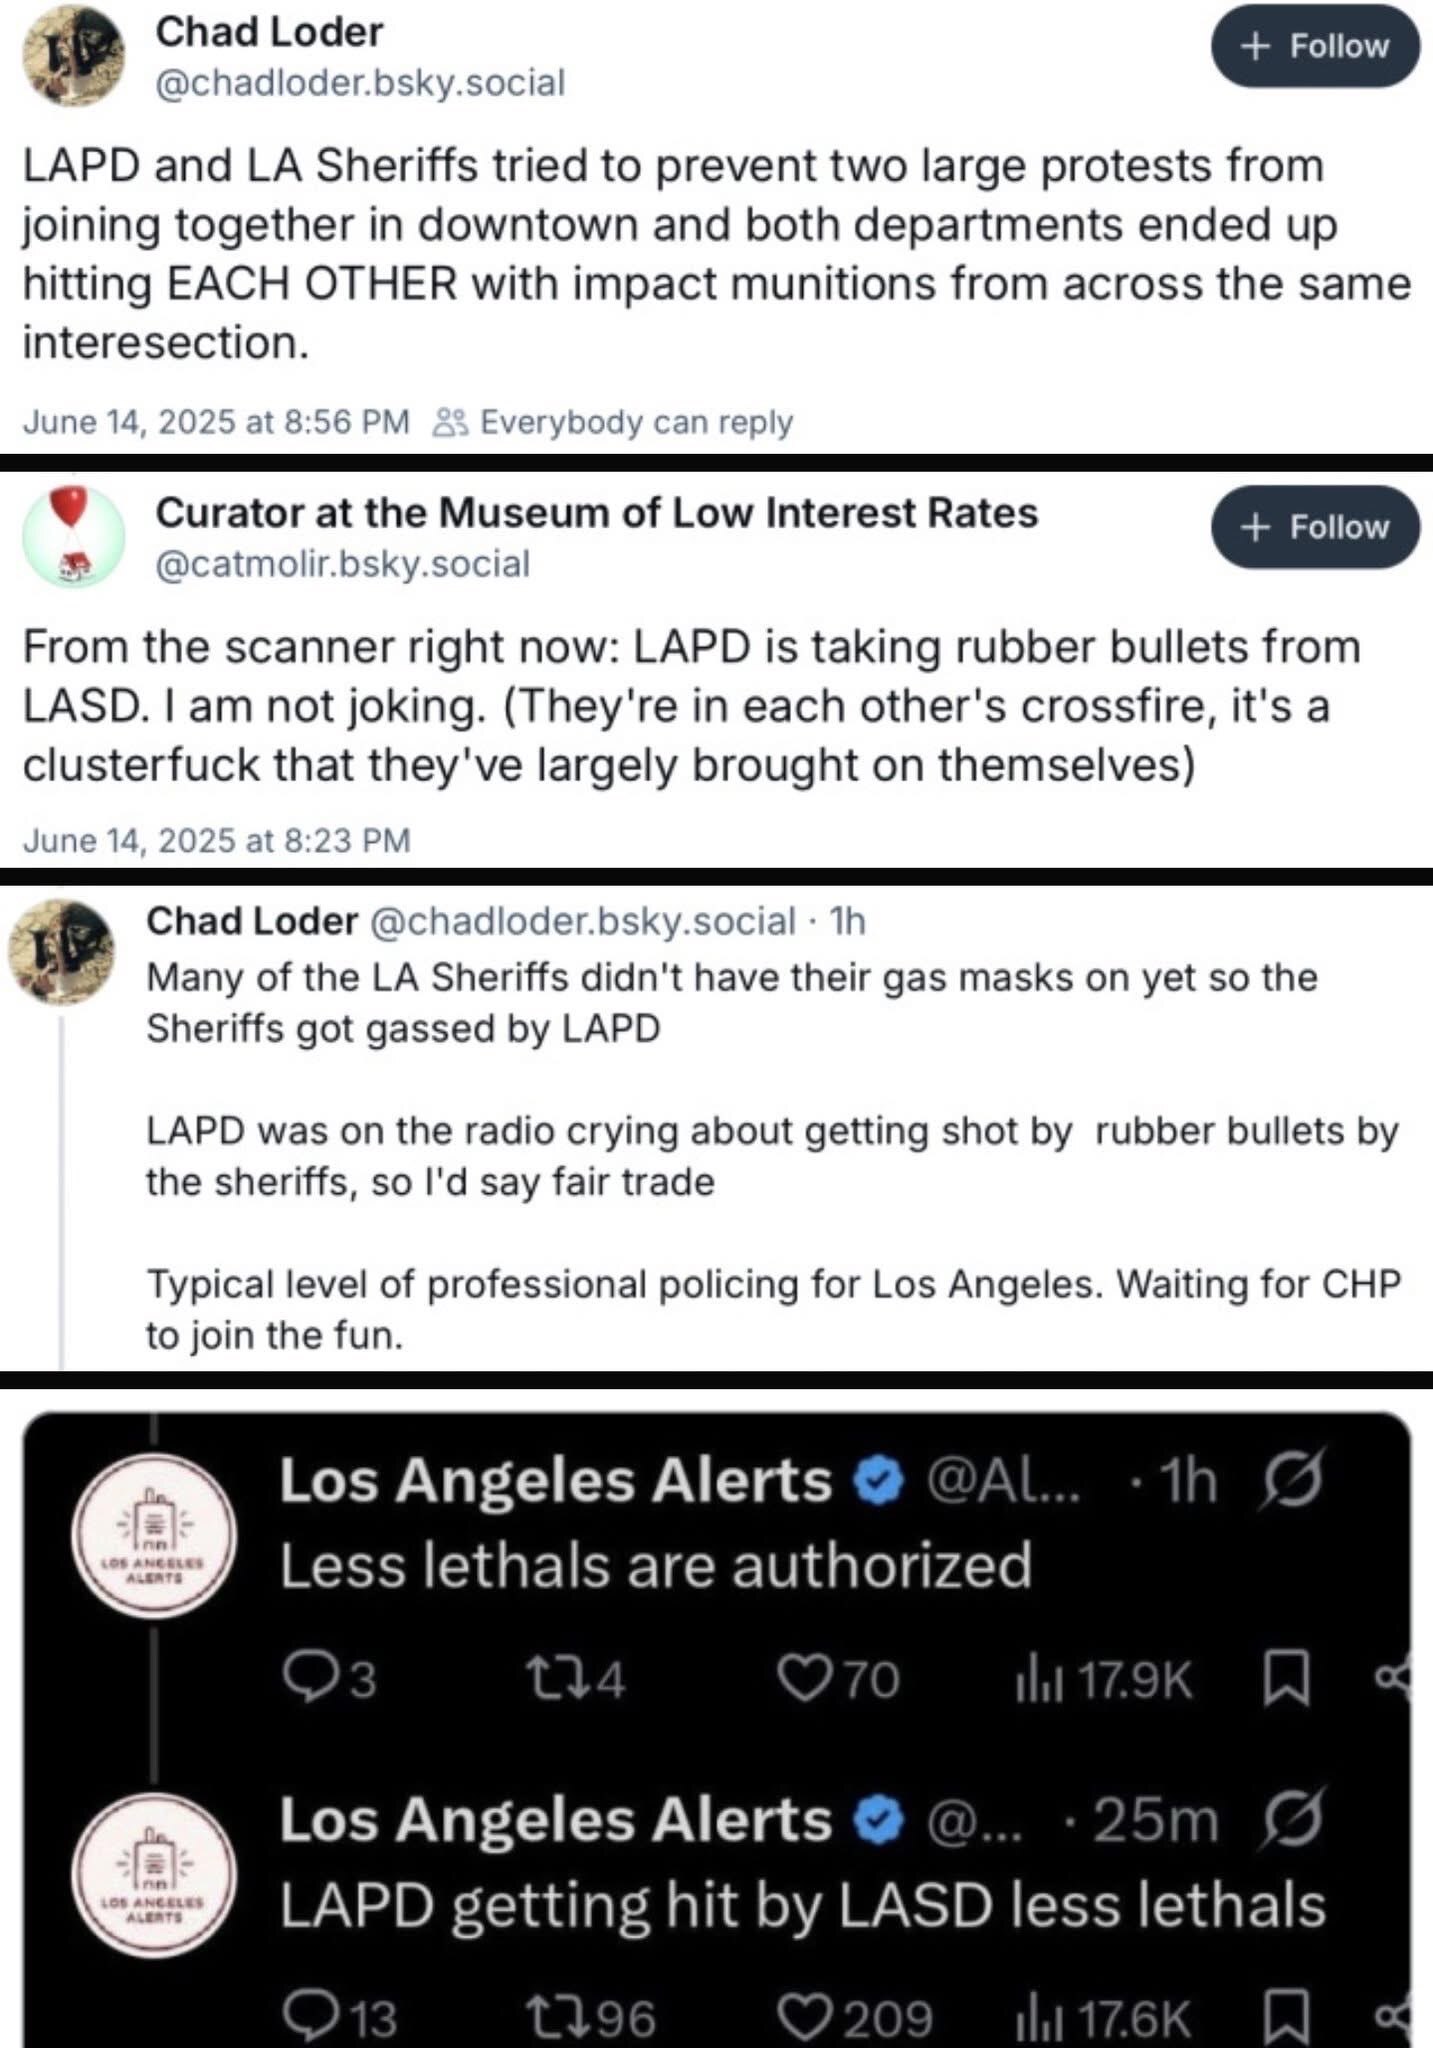Follow the Museum of Low Interest Rates curator
This screenshot has width=1433, height=2048.
(x=1314, y=527)
